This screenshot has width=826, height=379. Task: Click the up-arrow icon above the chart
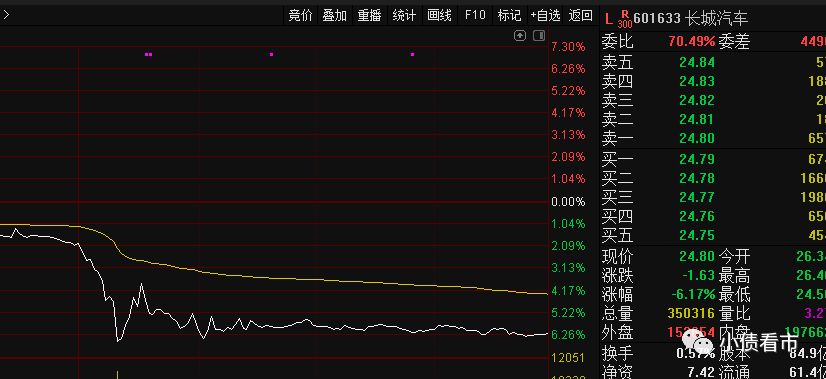pos(520,36)
